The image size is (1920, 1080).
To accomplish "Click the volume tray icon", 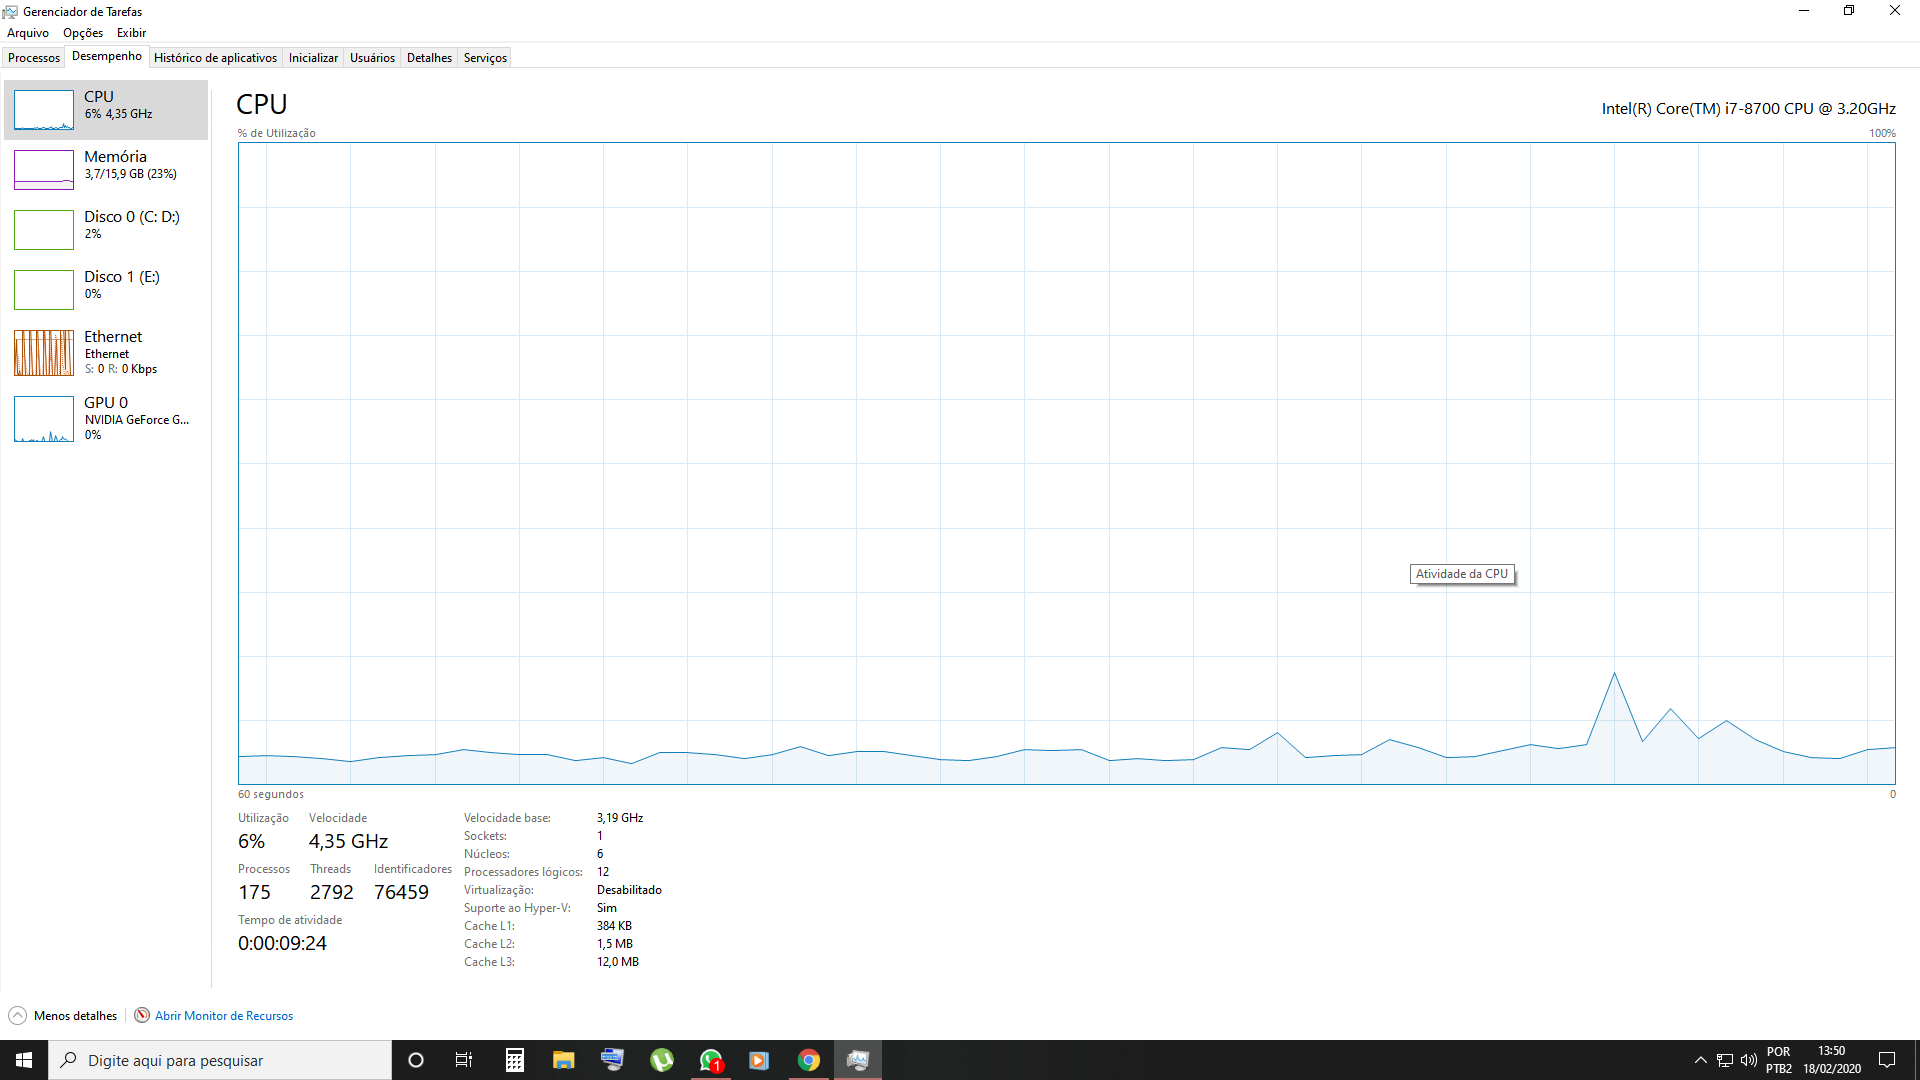I will click(1749, 1060).
